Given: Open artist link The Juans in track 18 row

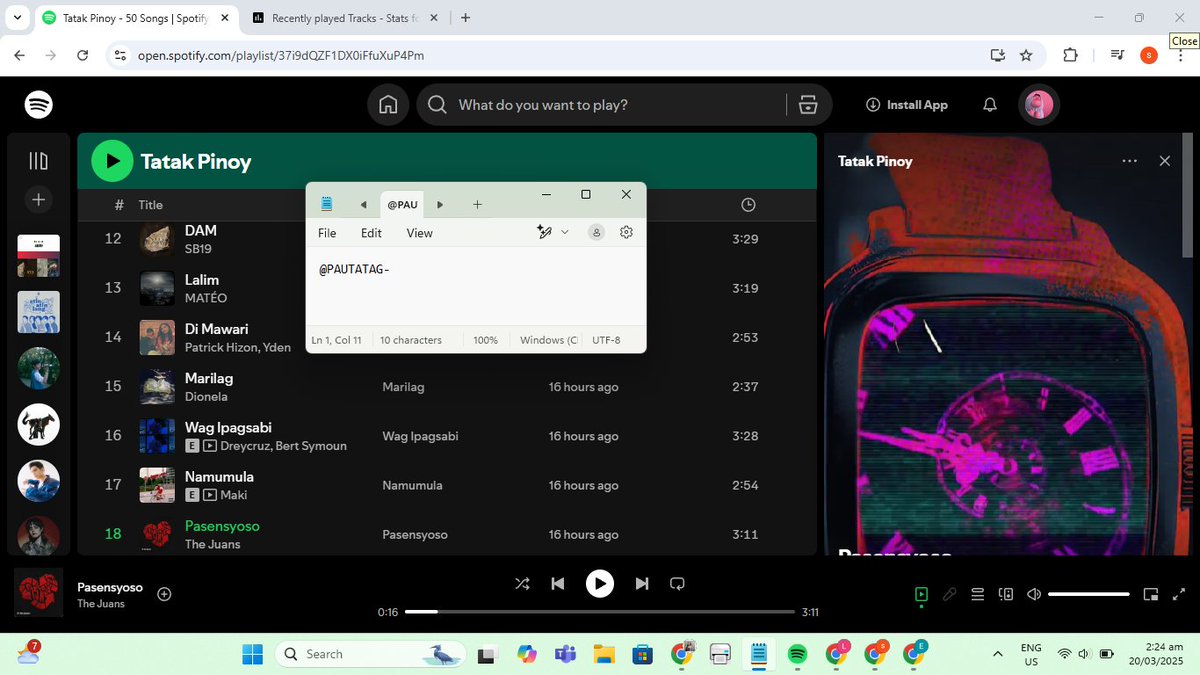Looking at the screenshot, I should 210,544.
